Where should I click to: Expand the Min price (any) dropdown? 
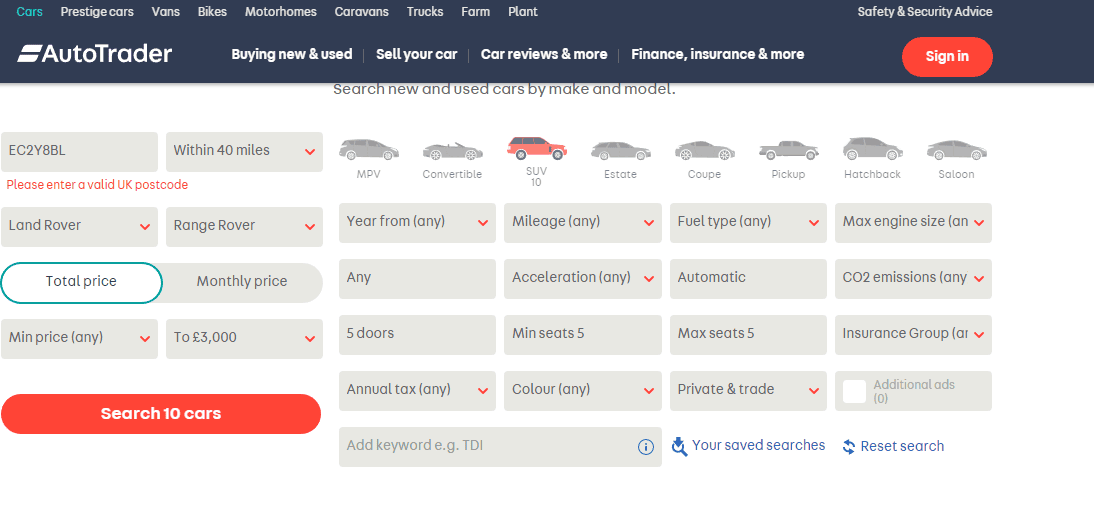[x=80, y=338]
